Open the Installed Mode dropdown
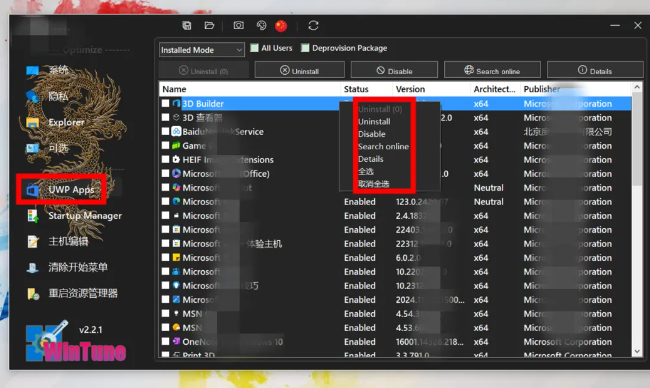The height and width of the screenshot is (388, 650). [201, 50]
